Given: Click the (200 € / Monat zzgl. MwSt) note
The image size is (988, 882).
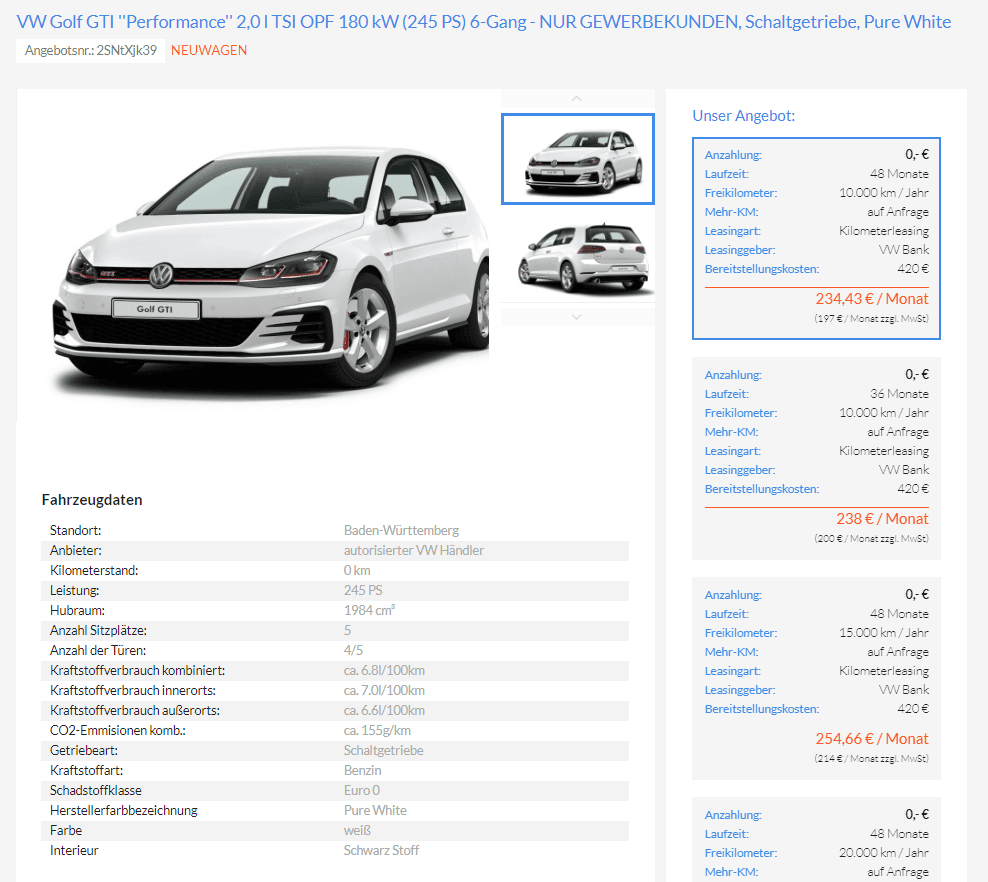Looking at the screenshot, I should click(871, 539).
